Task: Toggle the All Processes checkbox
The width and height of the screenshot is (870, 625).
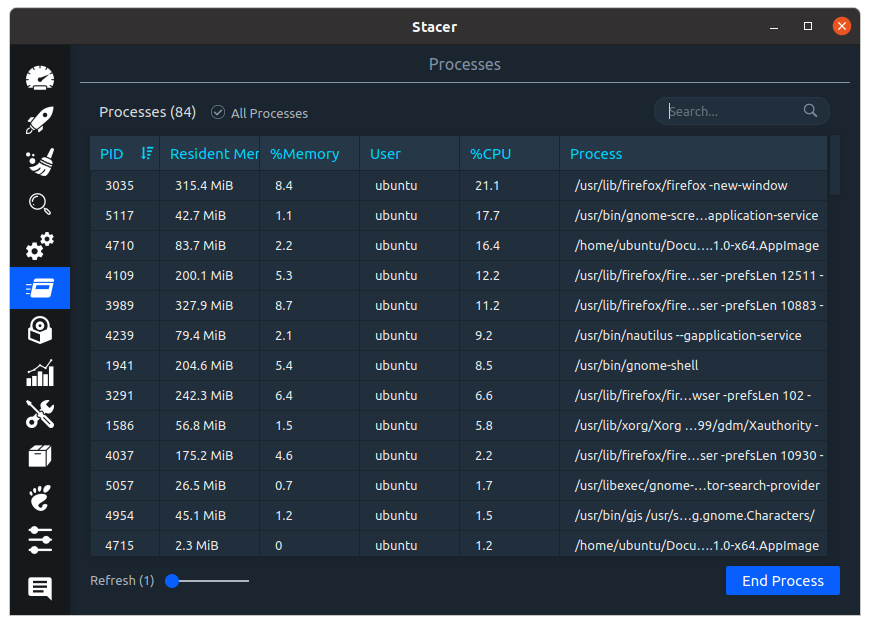Action: pos(218,113)
